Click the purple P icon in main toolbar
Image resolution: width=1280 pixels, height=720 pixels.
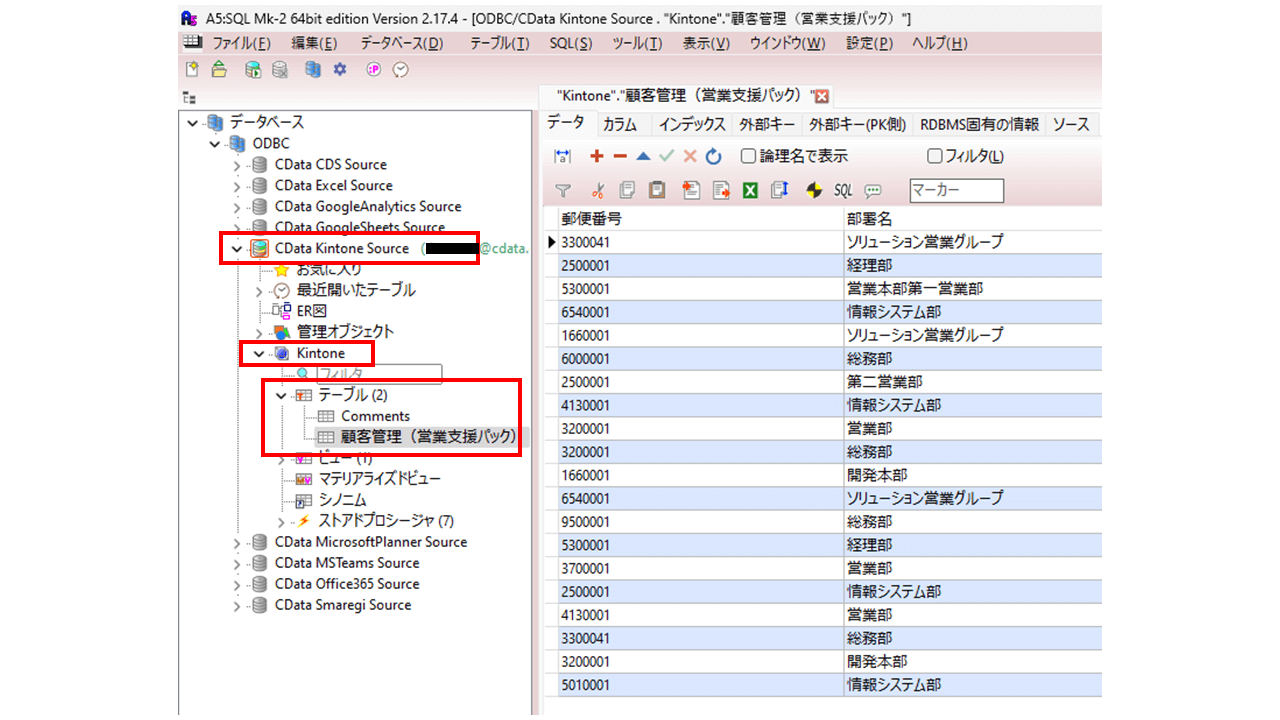coord(374,70)
